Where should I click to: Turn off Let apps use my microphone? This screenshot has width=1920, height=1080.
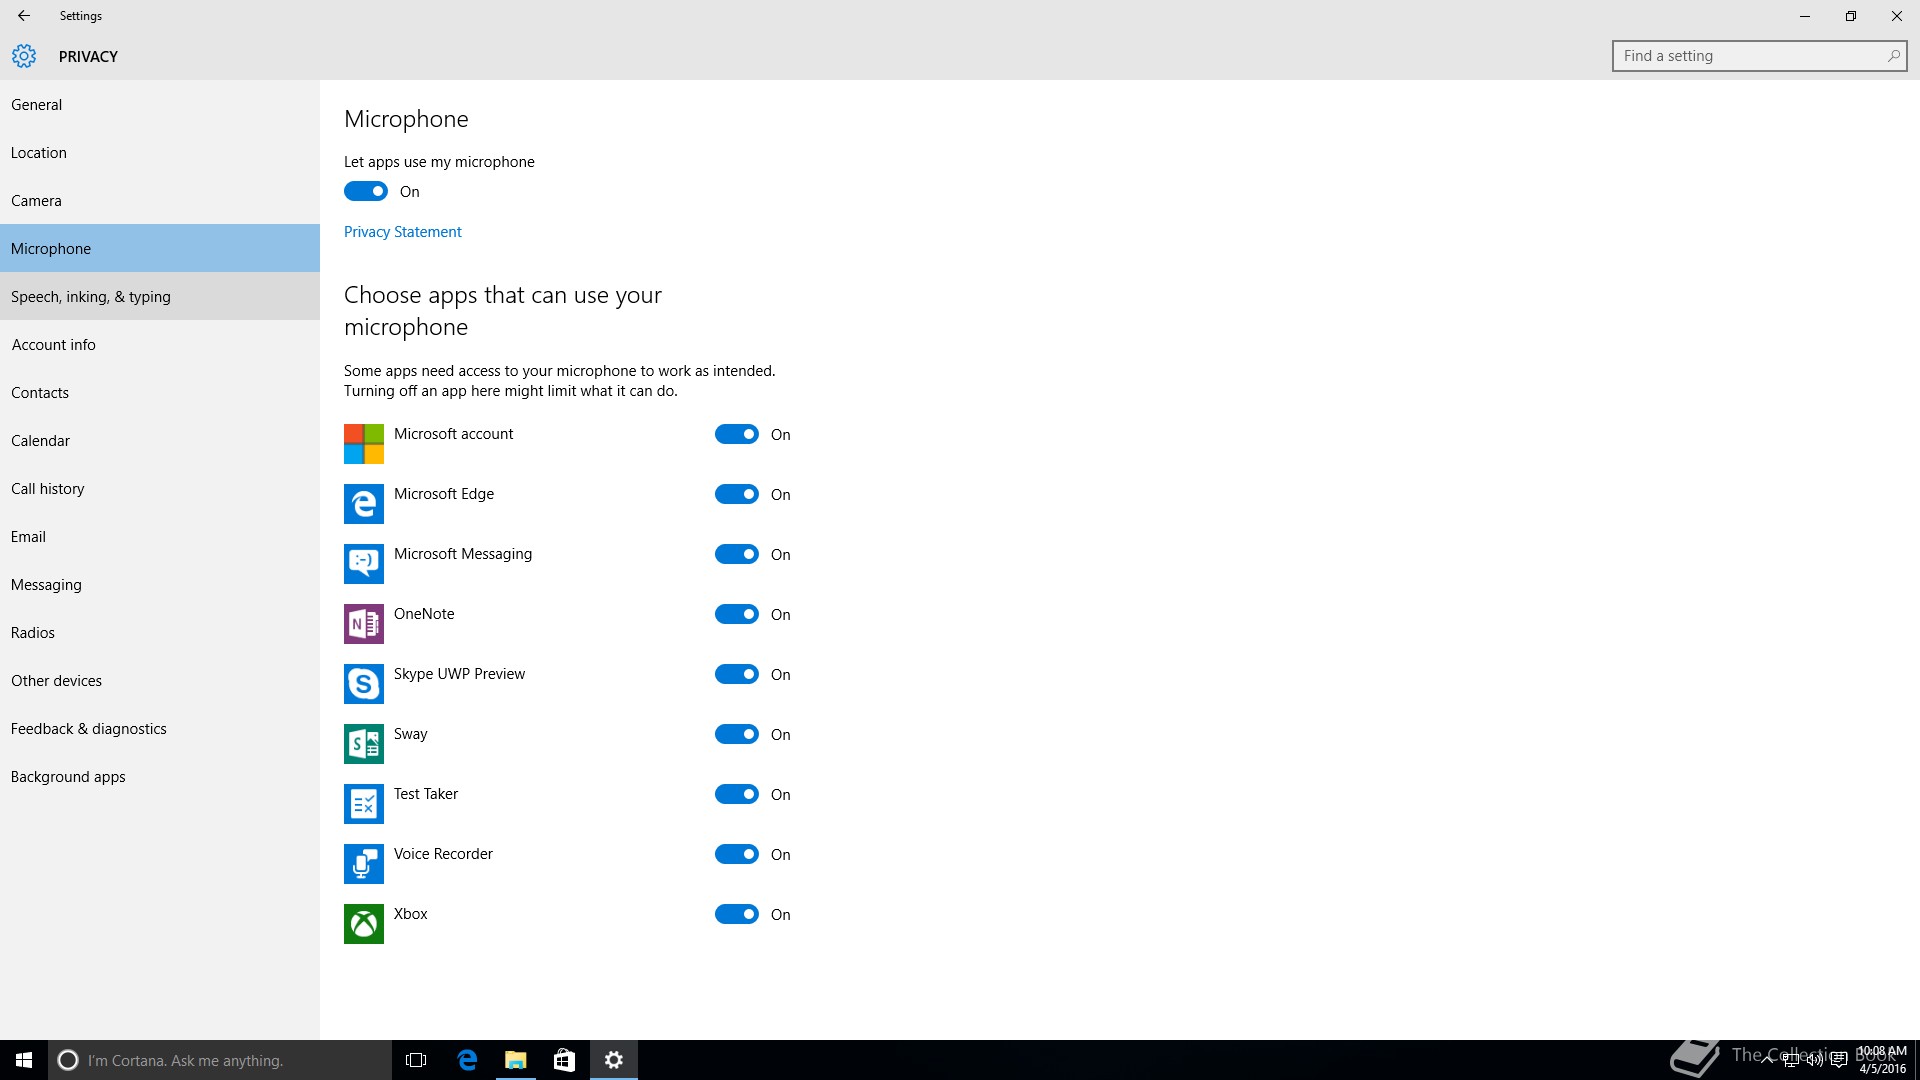[x=366, y=191]
